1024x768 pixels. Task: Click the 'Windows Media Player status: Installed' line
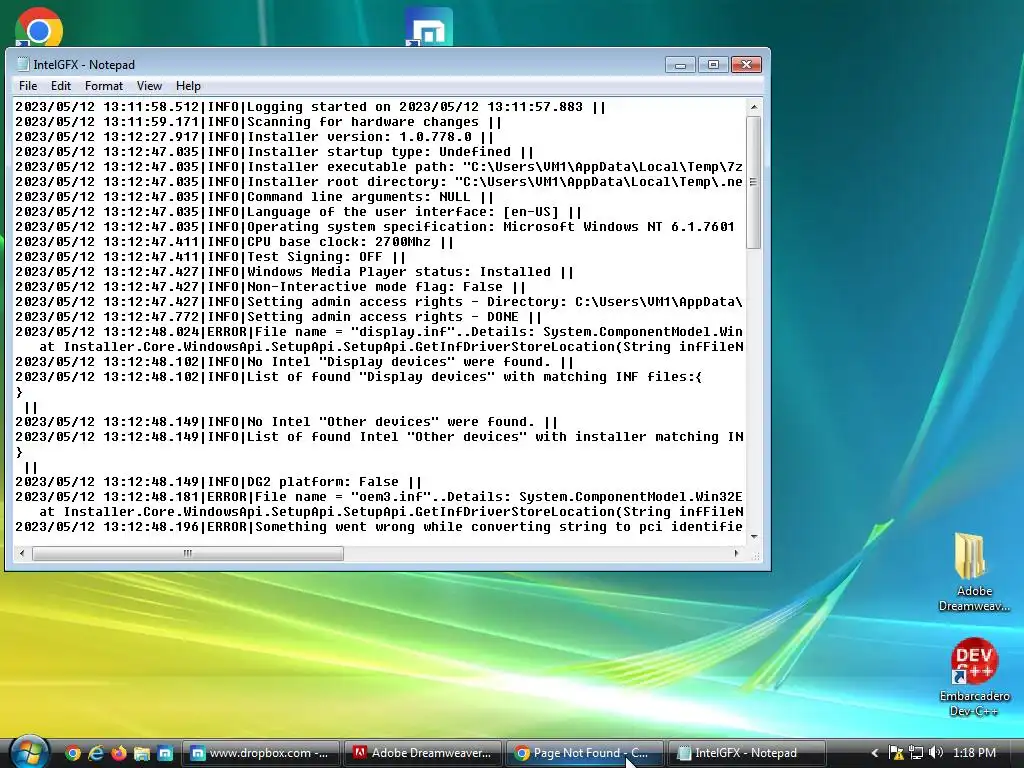pos(295,272)
